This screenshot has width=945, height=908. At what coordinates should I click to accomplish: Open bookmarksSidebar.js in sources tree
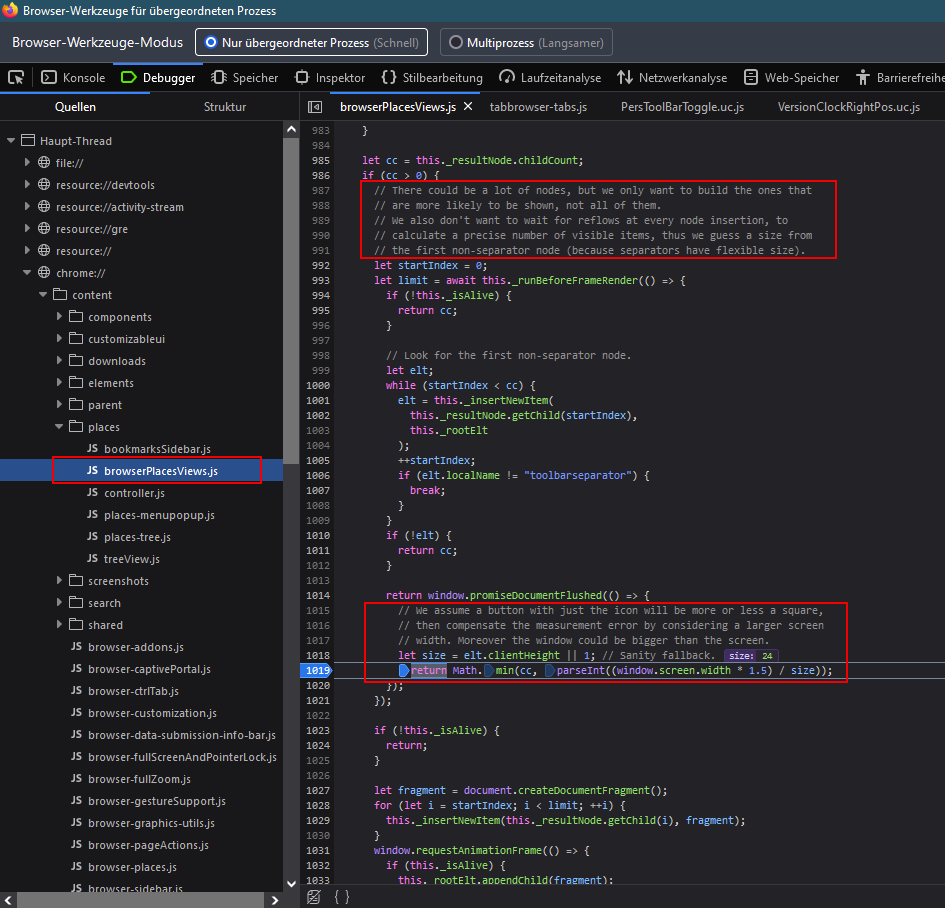[157, 449]
